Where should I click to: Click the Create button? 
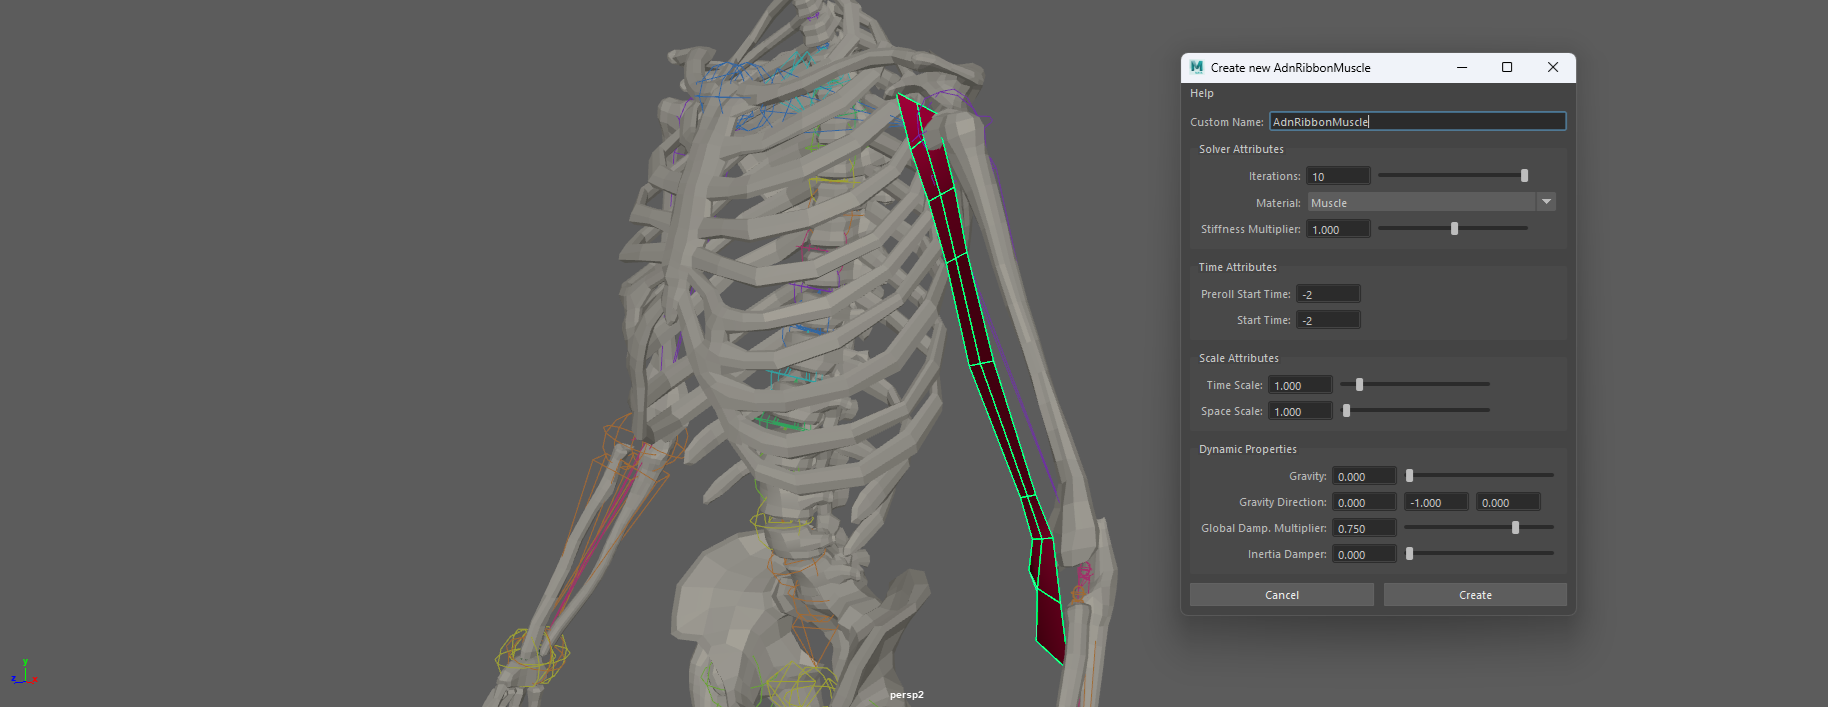[x=1474, y=595]
